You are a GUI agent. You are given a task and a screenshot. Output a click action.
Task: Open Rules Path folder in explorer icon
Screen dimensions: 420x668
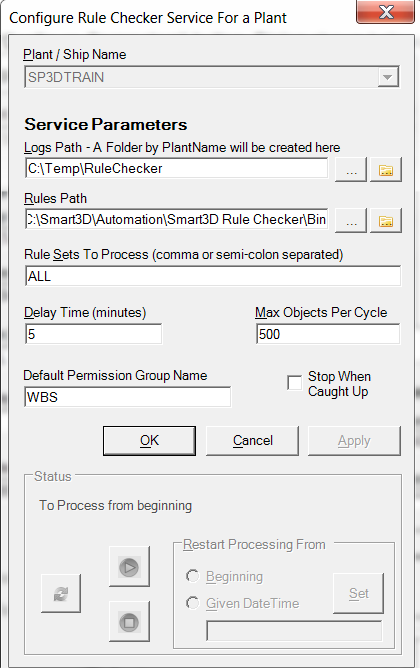385,220
